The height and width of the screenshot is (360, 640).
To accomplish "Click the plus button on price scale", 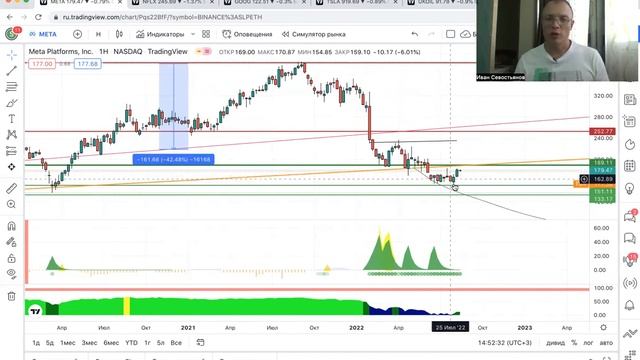I will point(584,179).
